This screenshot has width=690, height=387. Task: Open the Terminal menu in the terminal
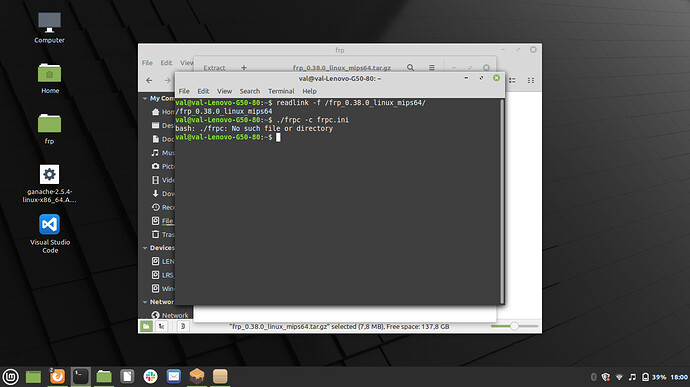click(281, 91)
